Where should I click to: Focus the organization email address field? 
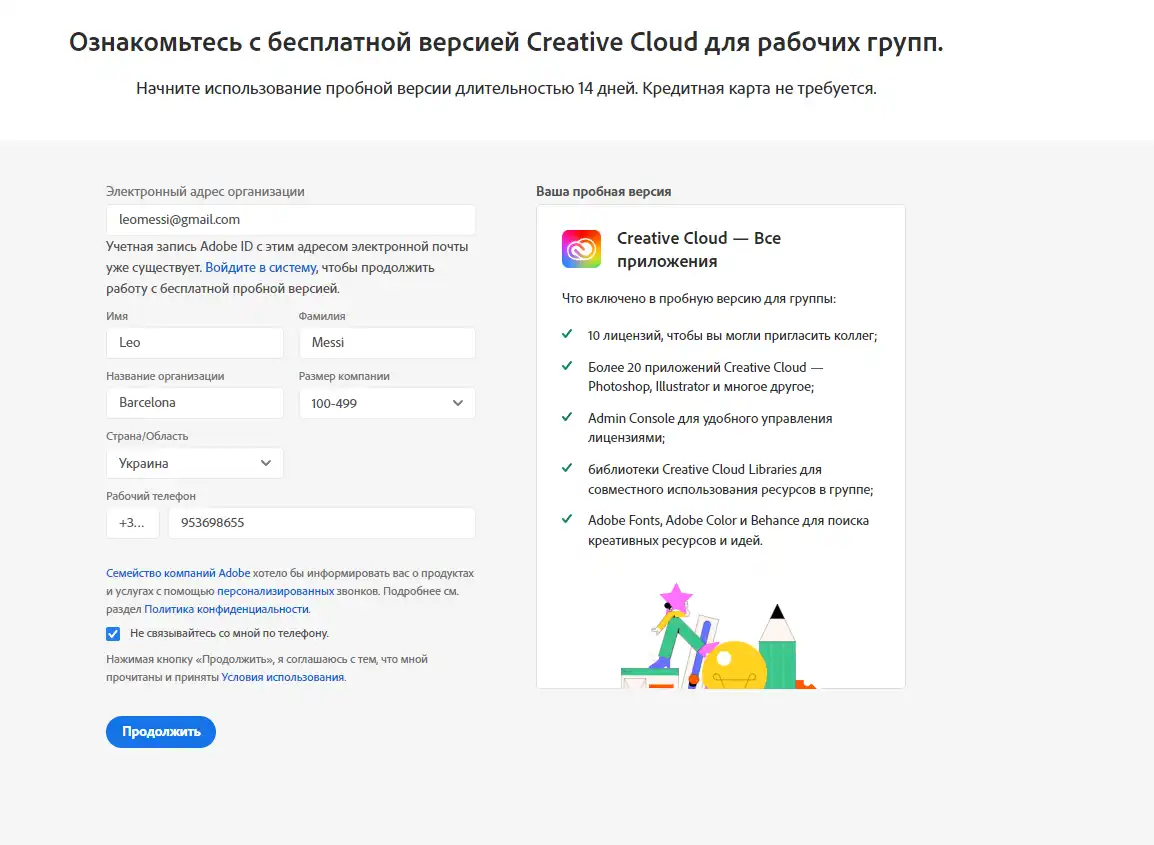[290, 219]
